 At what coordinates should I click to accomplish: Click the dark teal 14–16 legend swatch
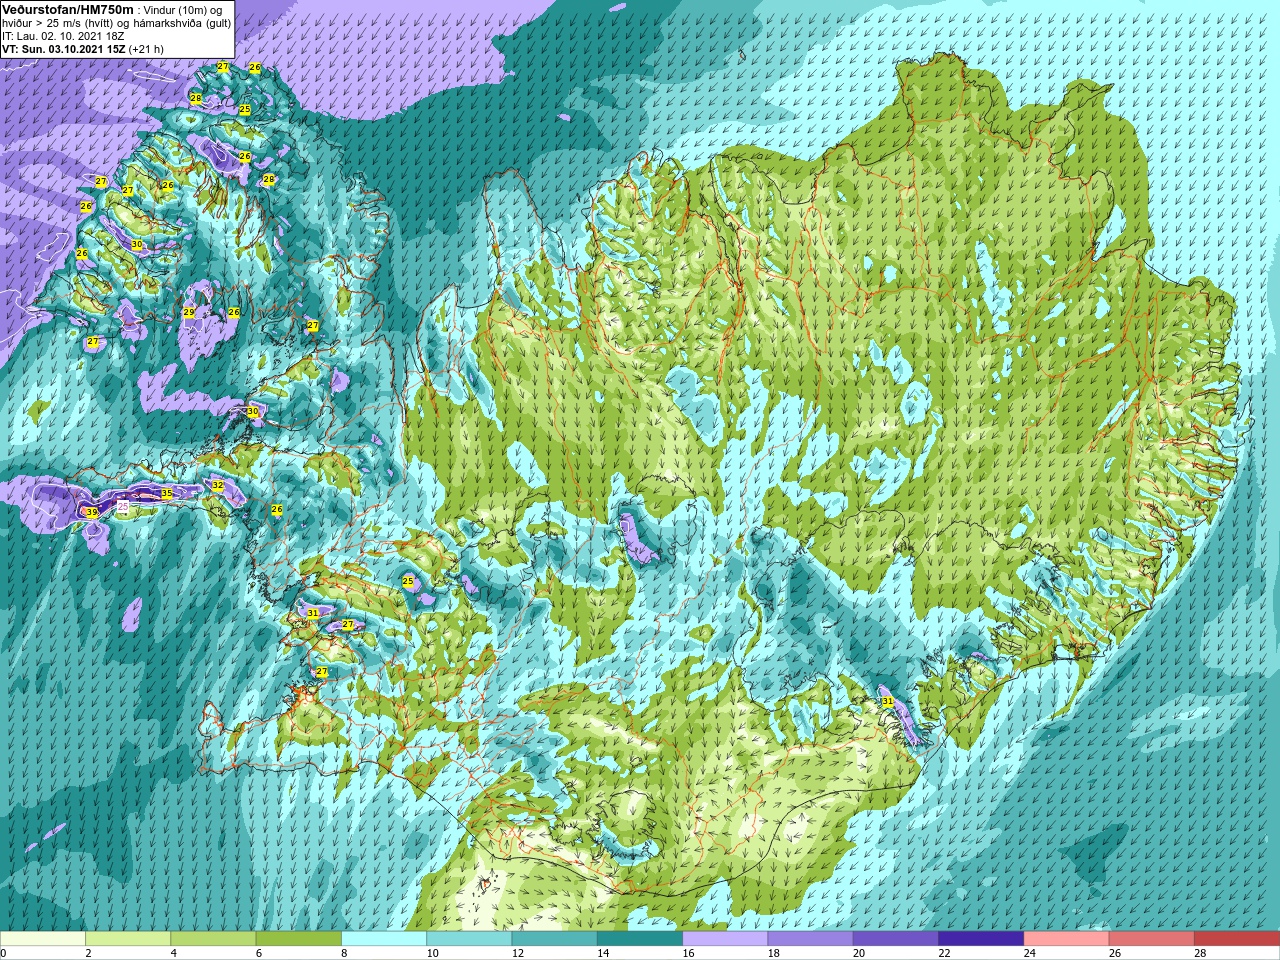640,939
